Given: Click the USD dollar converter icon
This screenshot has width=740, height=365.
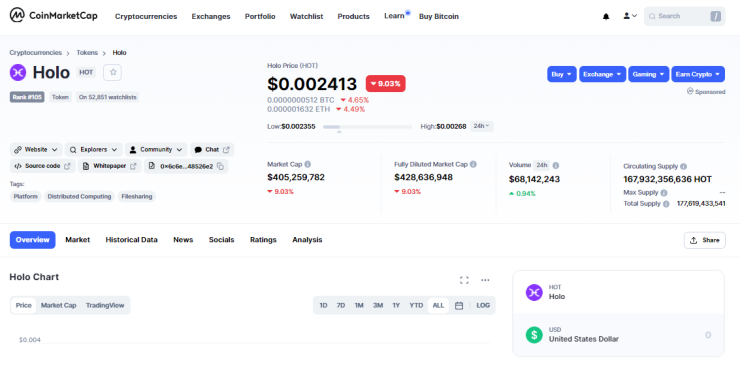Looking at the screenshot, I should point(534,335).
